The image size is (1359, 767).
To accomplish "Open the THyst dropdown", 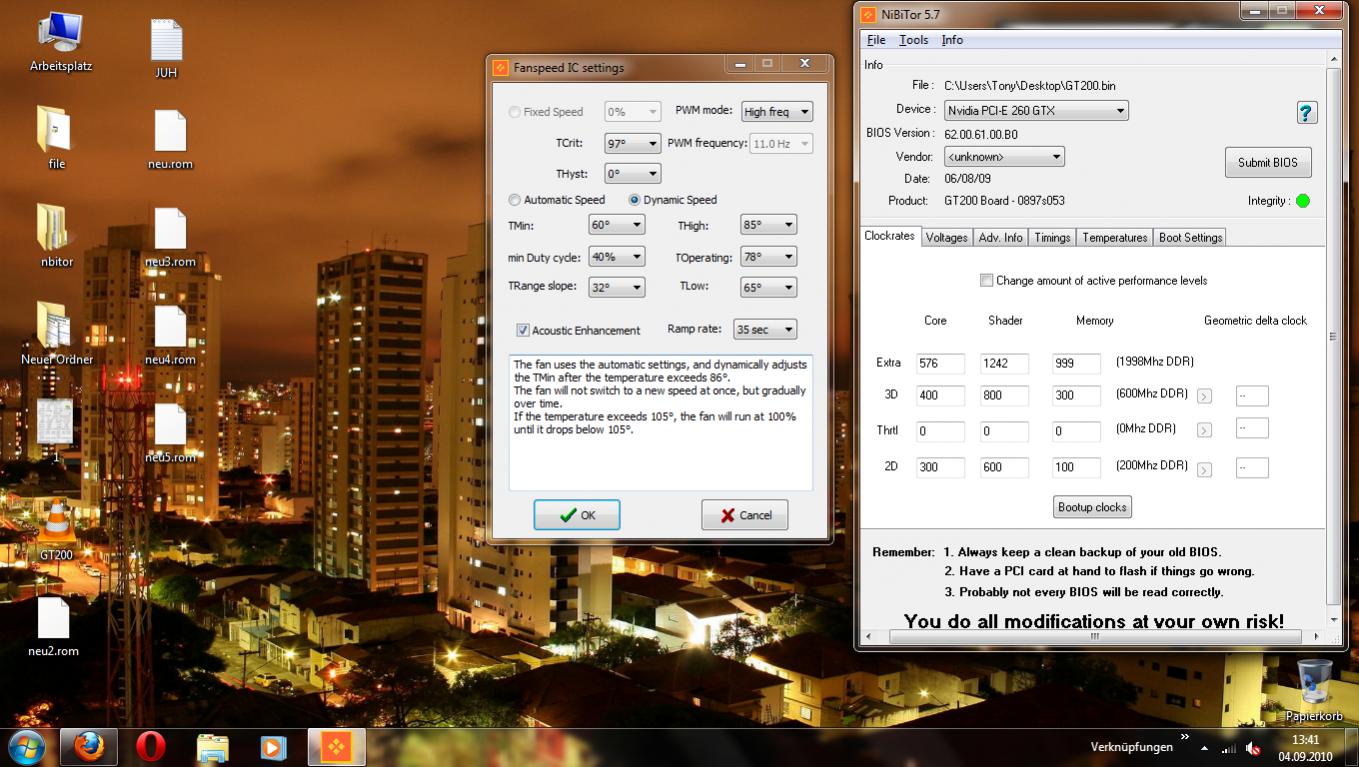I will [632, 174].
